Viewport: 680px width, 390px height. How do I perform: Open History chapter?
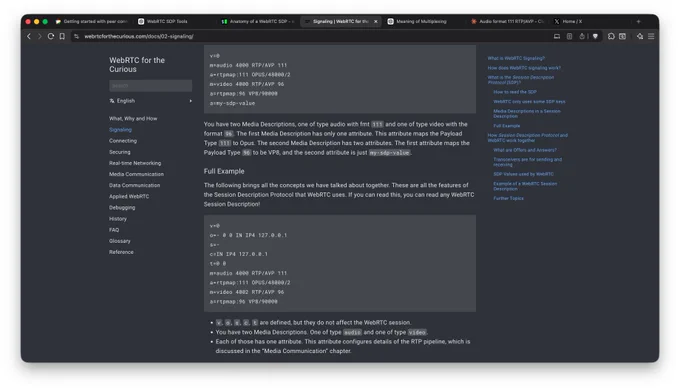[118, 219]
